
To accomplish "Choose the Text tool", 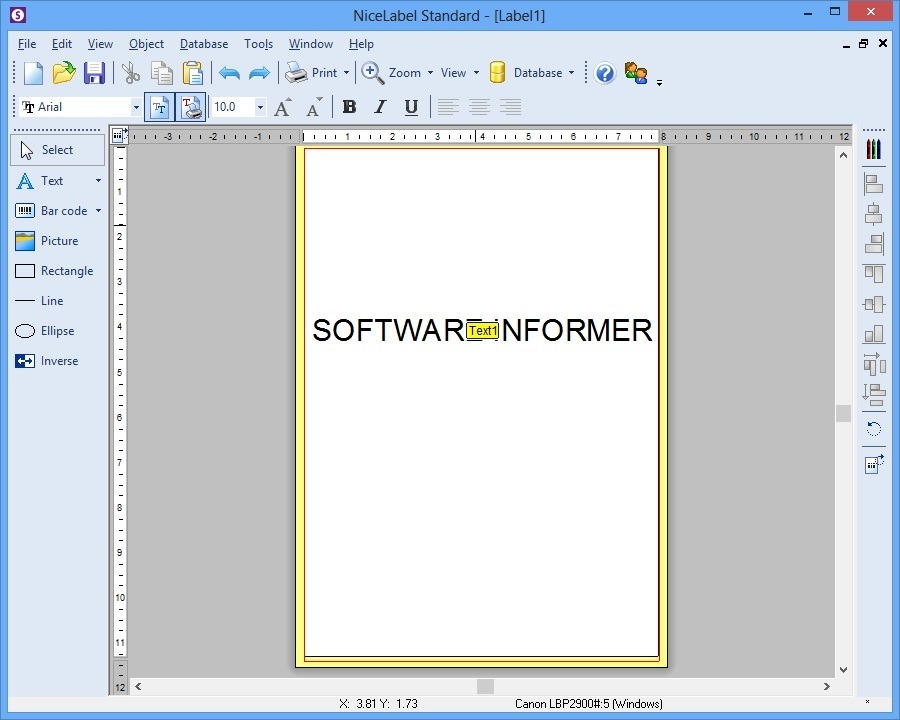I will pos(51,181).
